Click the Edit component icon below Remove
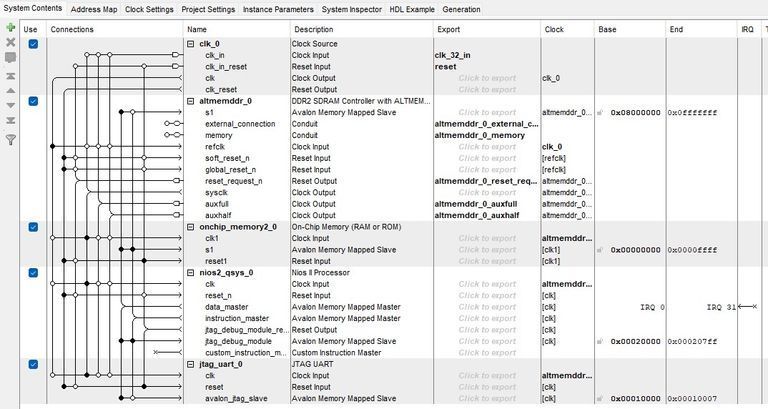768x409 pixels. 10,58
